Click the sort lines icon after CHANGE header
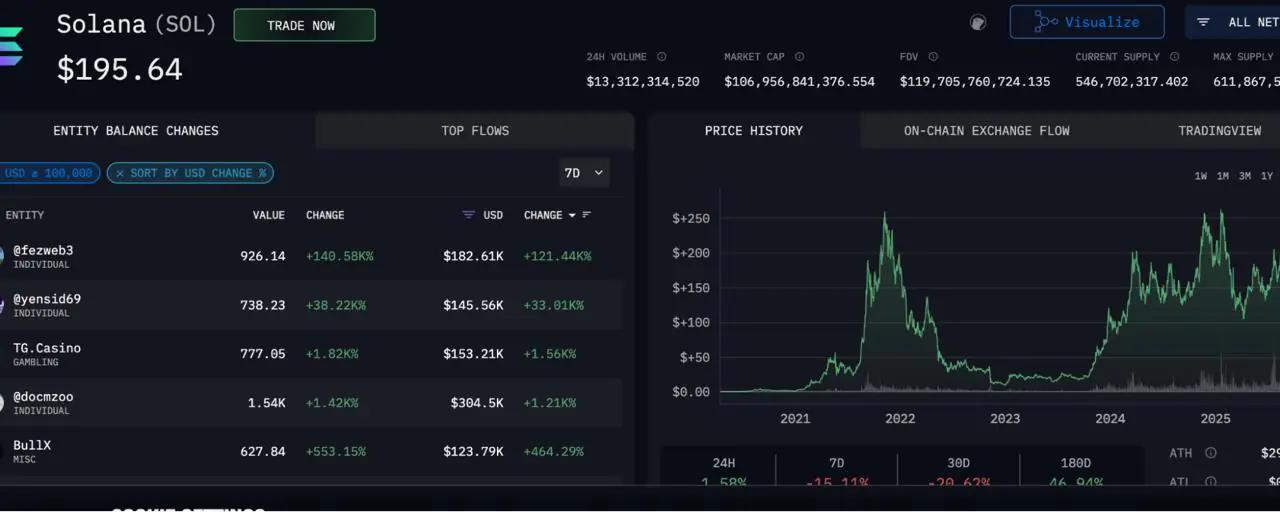 coord(587,215)
